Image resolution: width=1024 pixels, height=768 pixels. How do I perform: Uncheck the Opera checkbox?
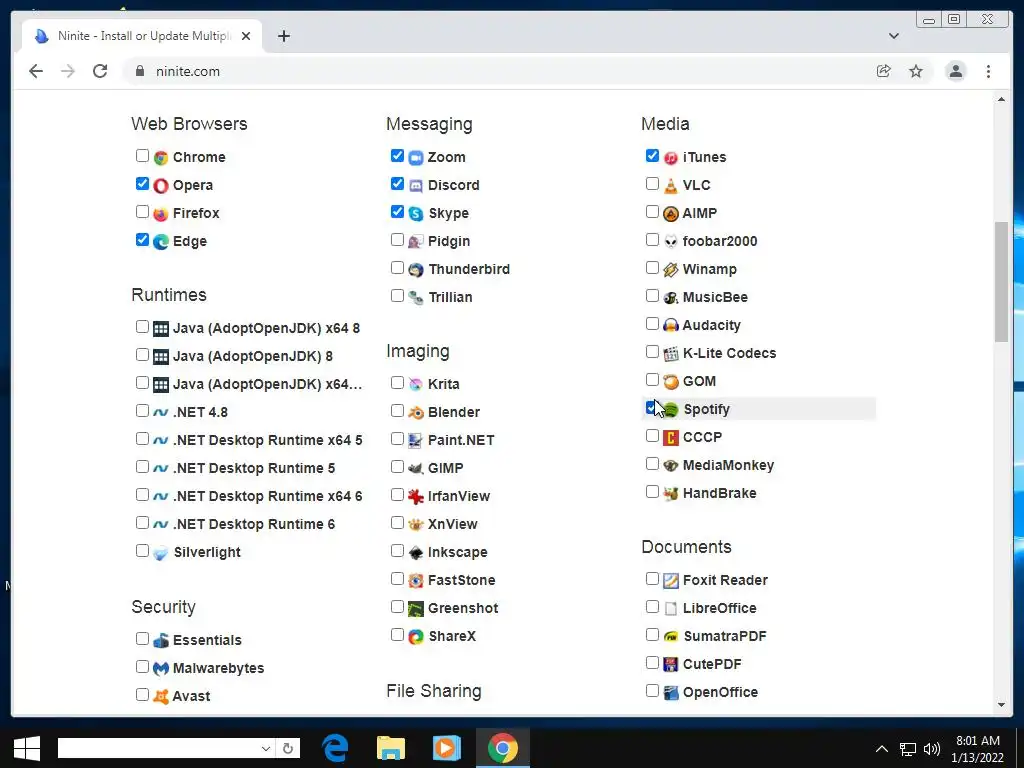tap(142, 184)
